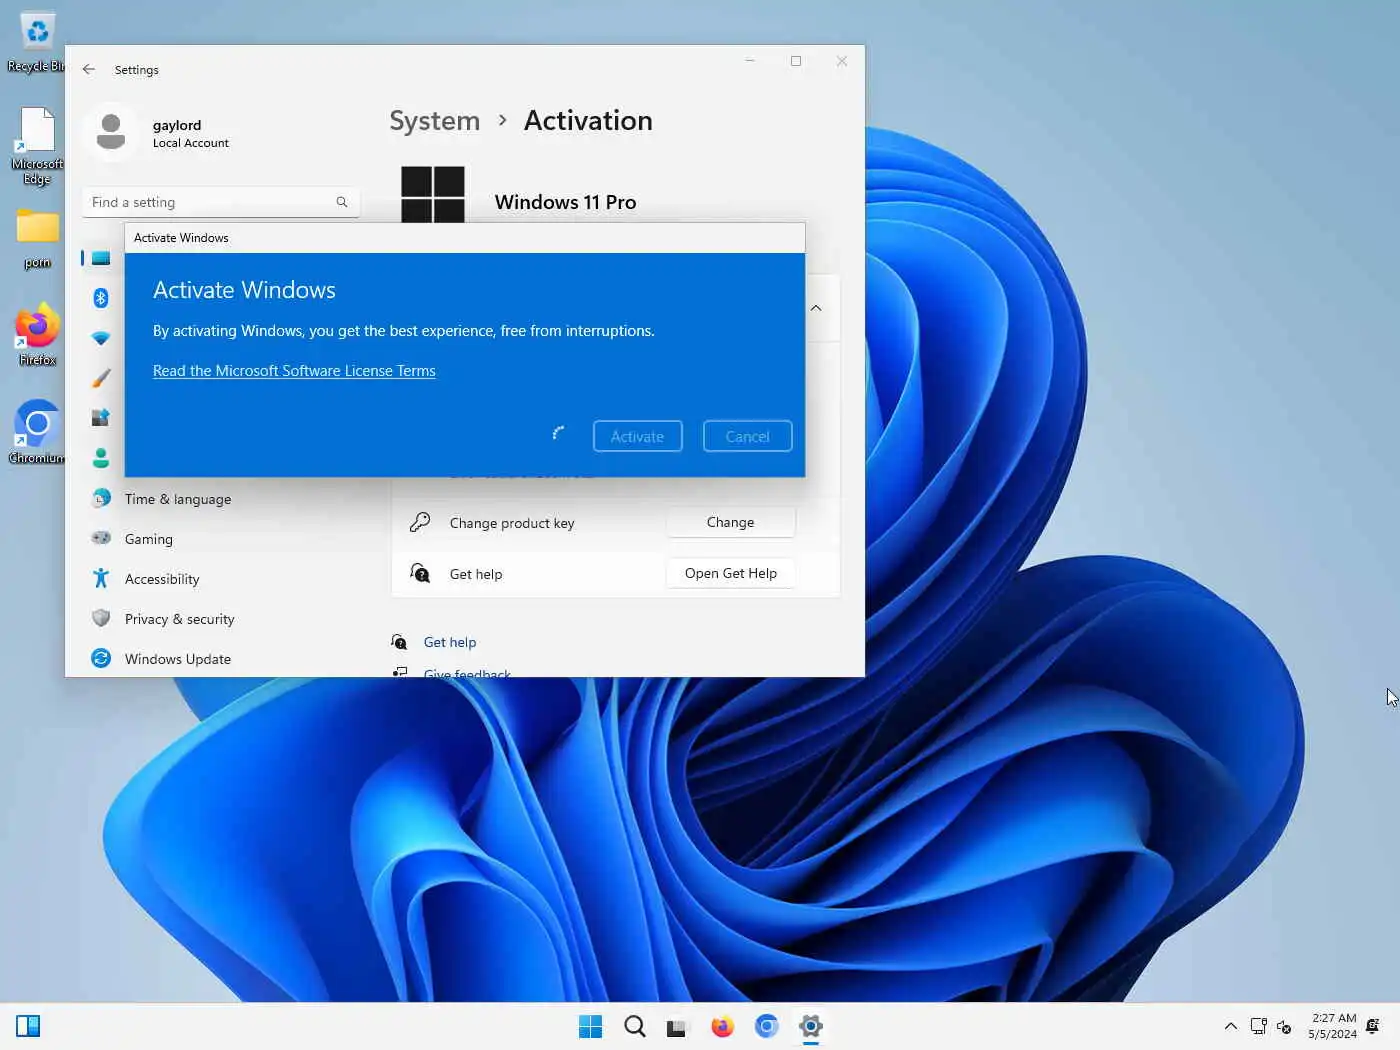The width and height of the screenshot is (1400, 1050).
Task: Click the Windows logo in Activation page
Action: 433,195
